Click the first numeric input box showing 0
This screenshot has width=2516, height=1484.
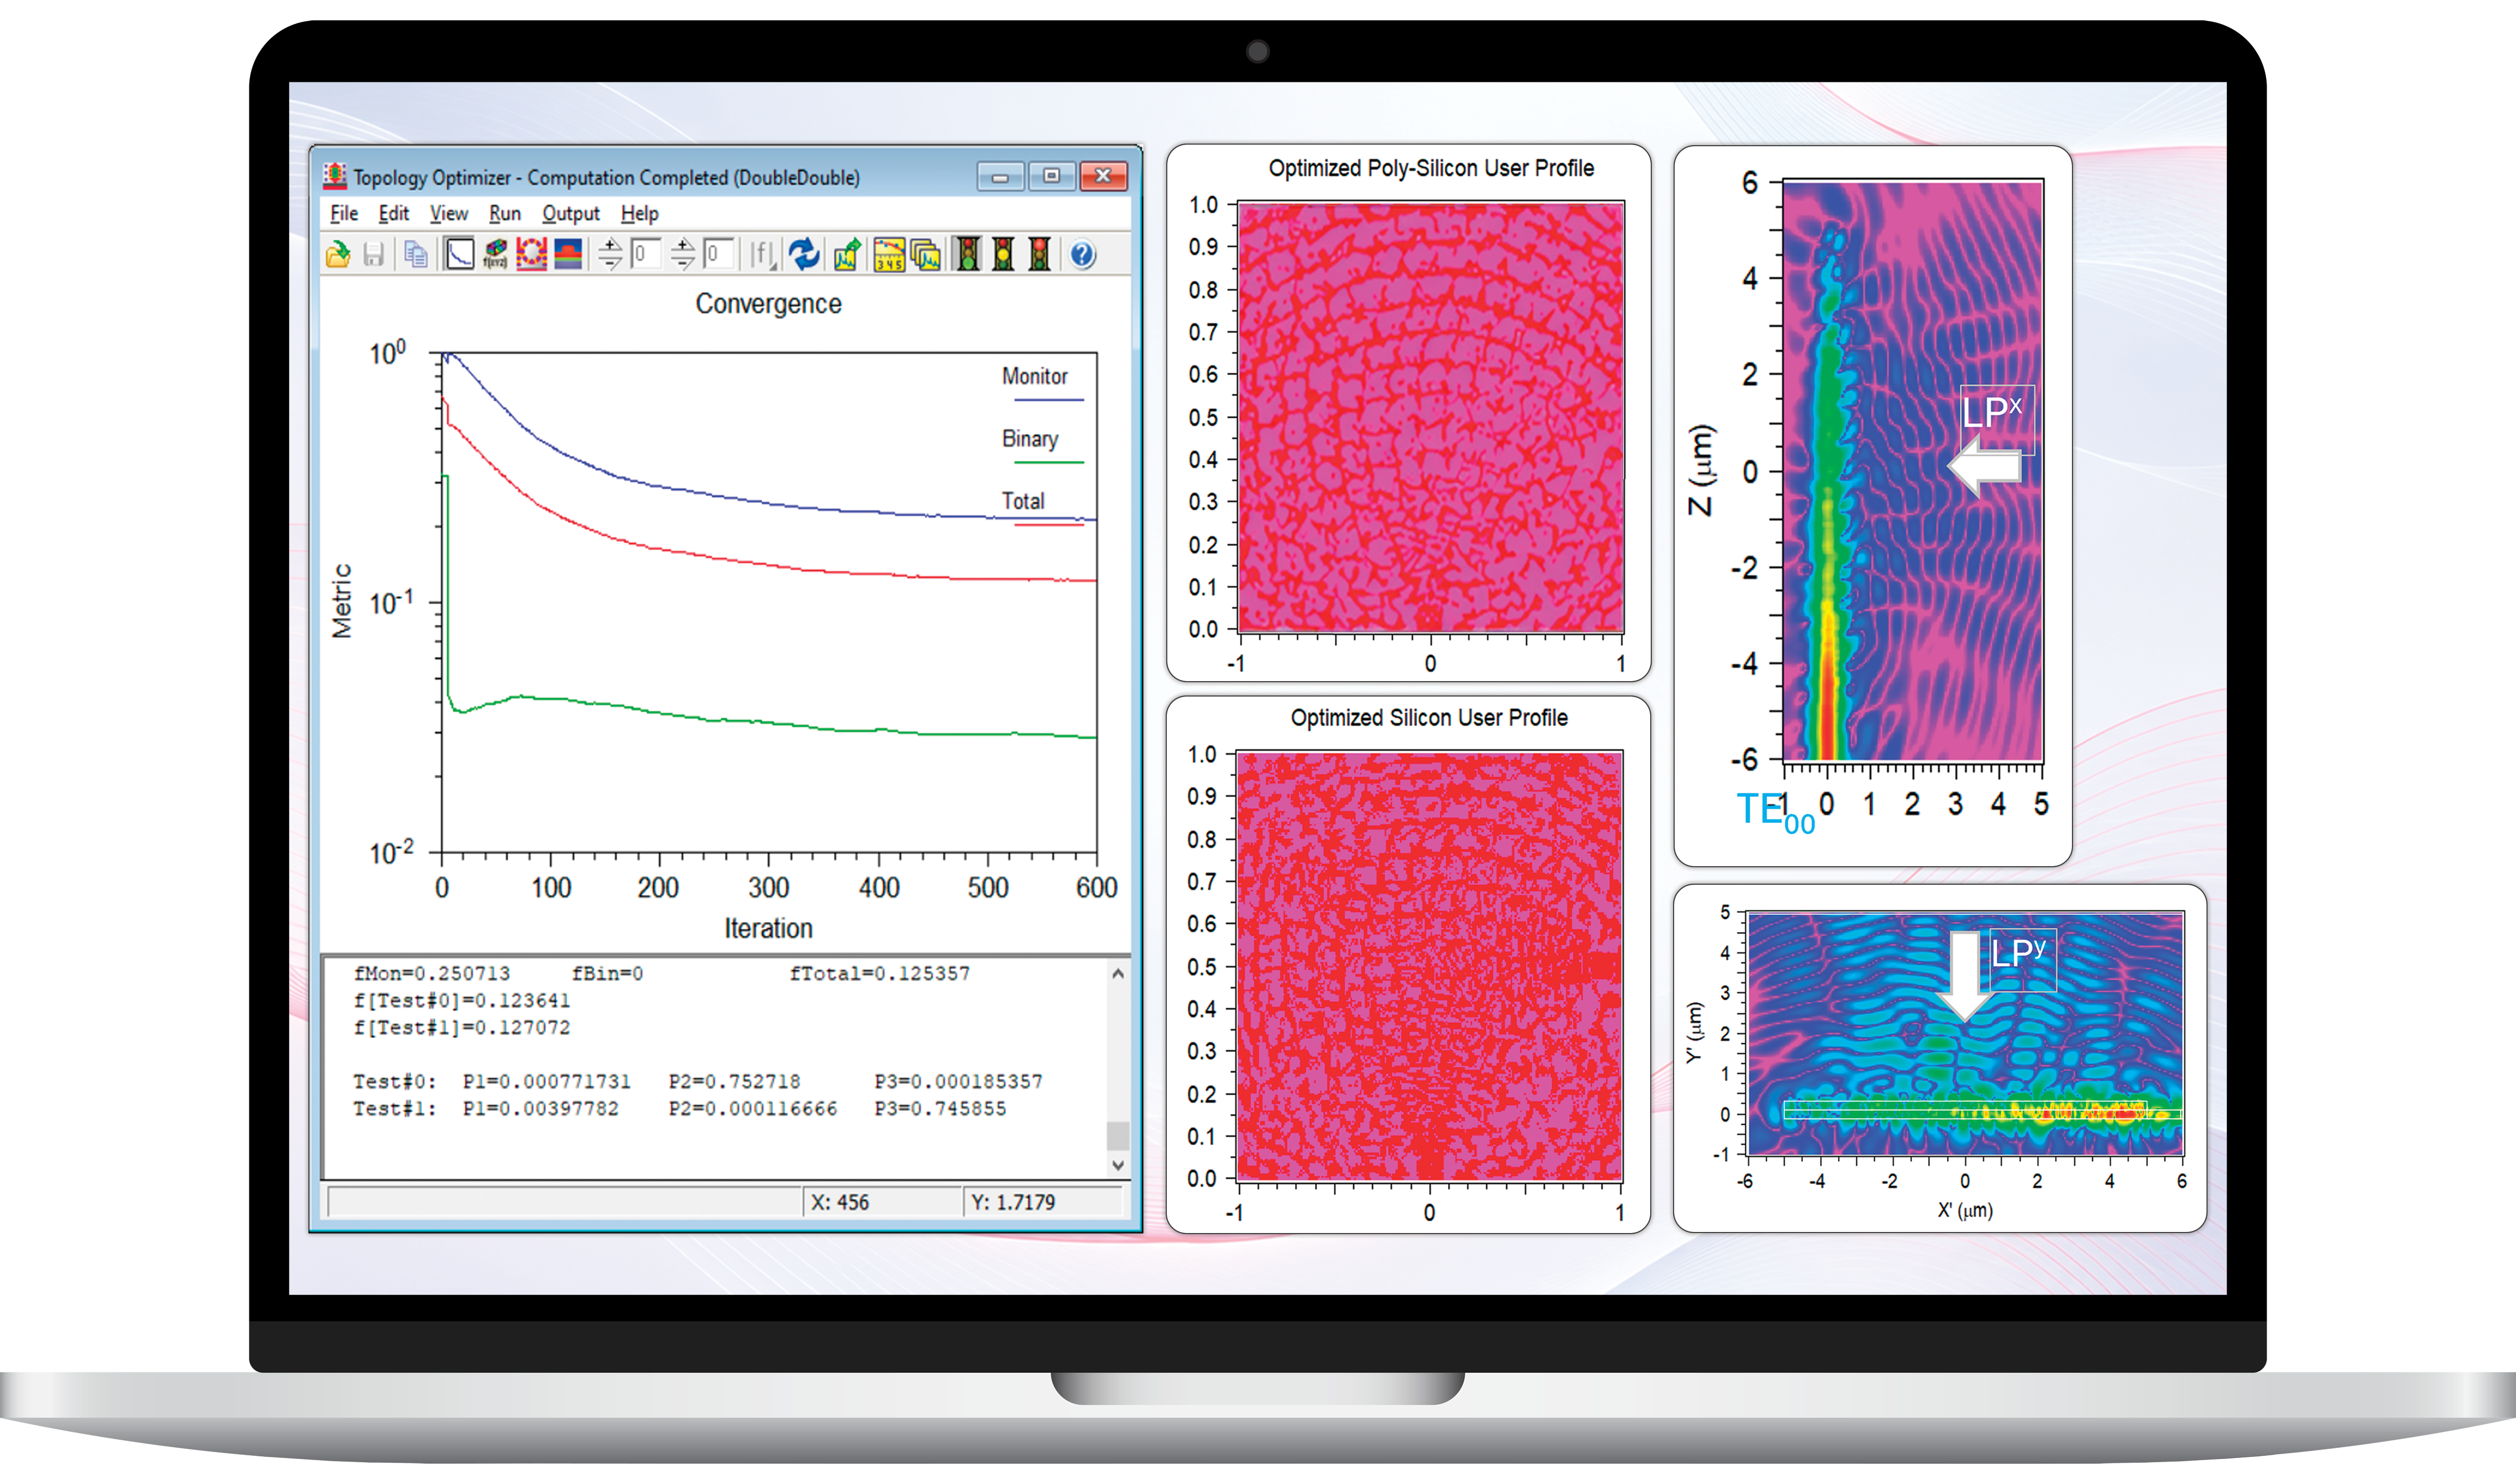pyautogui.click(x=646, y=254)
